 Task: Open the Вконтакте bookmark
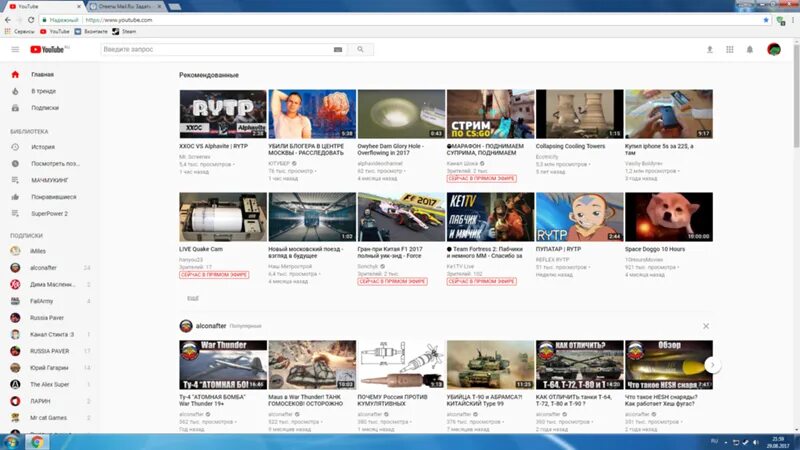pos(91,32)
